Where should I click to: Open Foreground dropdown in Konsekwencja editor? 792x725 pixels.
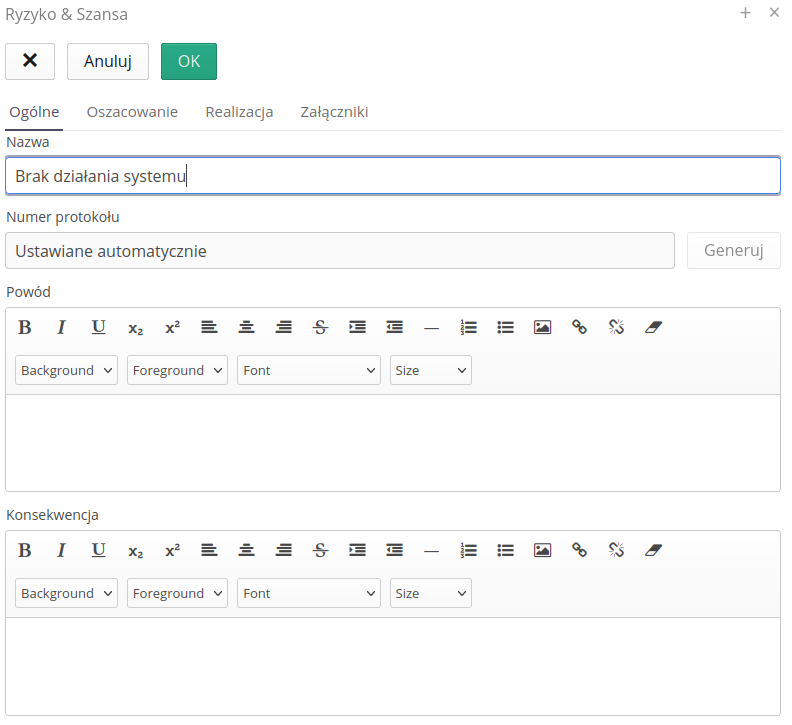(x=177, y=593)
